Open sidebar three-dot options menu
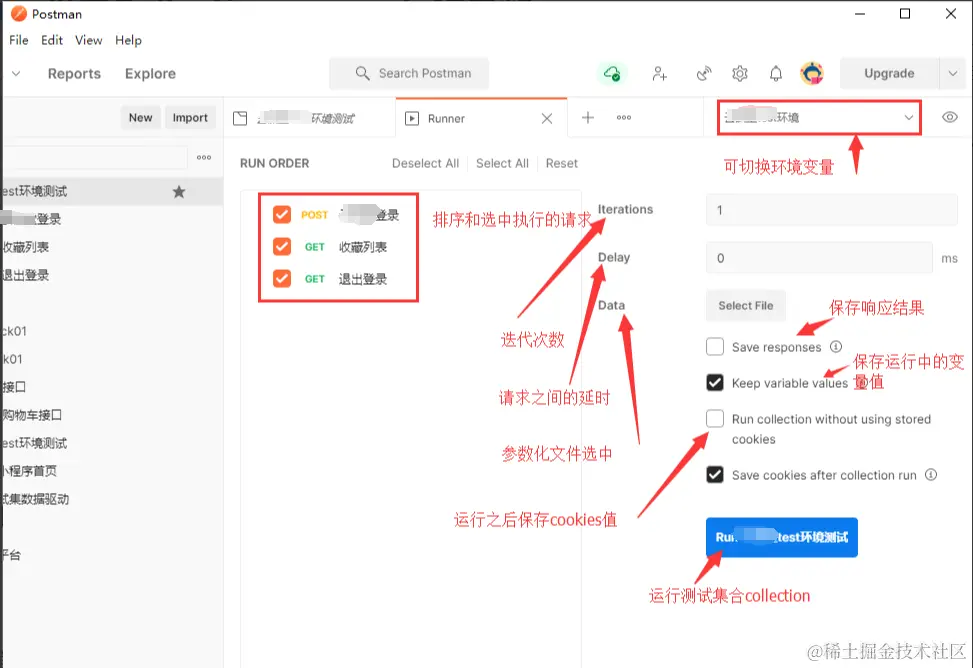973x668 pixels. pos(204,158)
